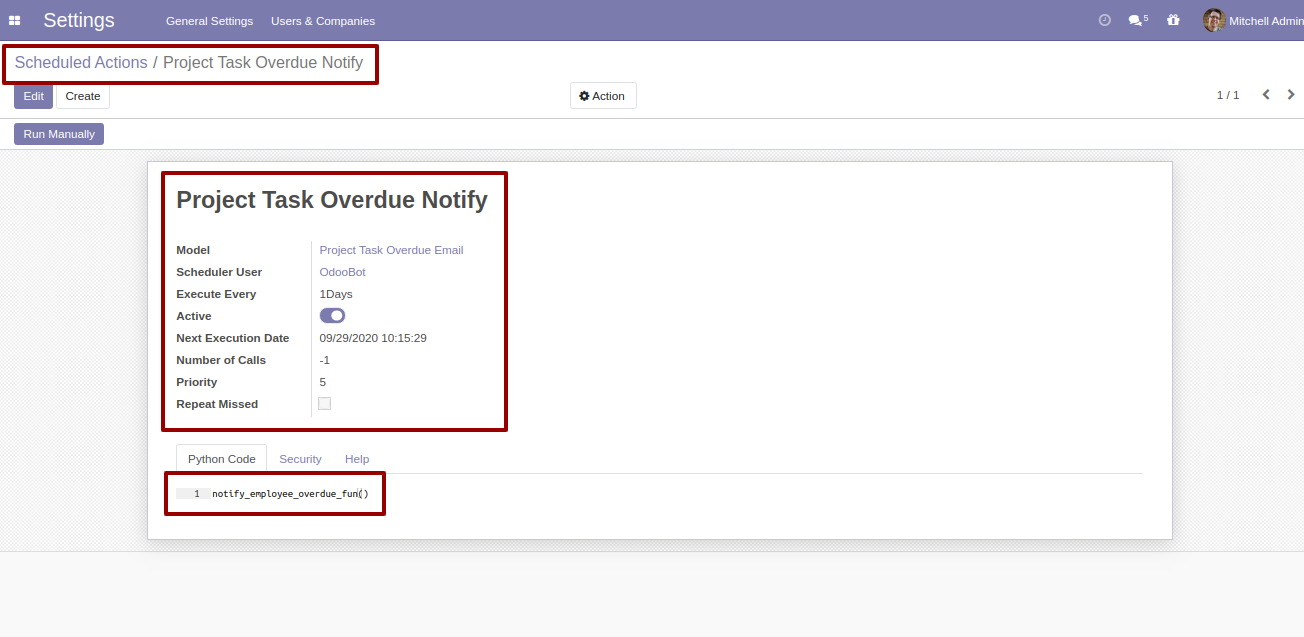This screenshot has width=1304, height=637.
Task: Click Mitchell Admin avatar picture
Action: point(1213,20)
